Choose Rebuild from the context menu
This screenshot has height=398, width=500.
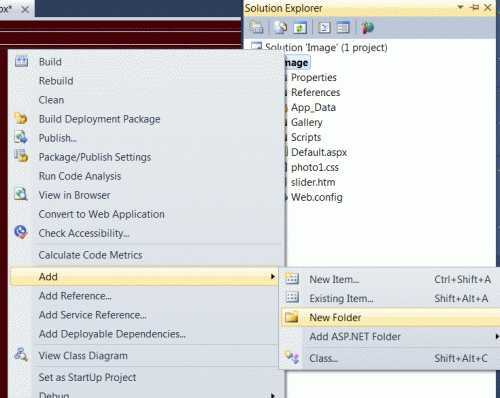(x=56, y=81)
